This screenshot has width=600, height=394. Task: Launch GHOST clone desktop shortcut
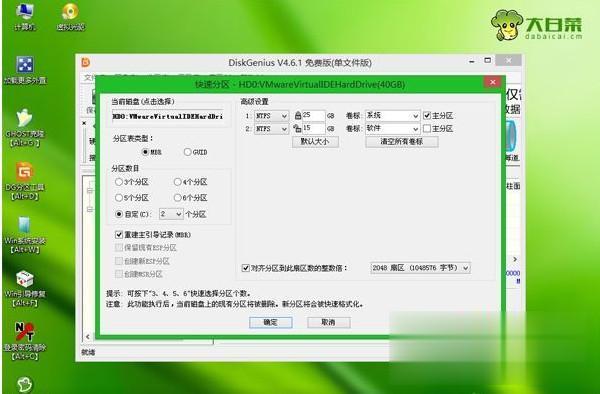25,127
